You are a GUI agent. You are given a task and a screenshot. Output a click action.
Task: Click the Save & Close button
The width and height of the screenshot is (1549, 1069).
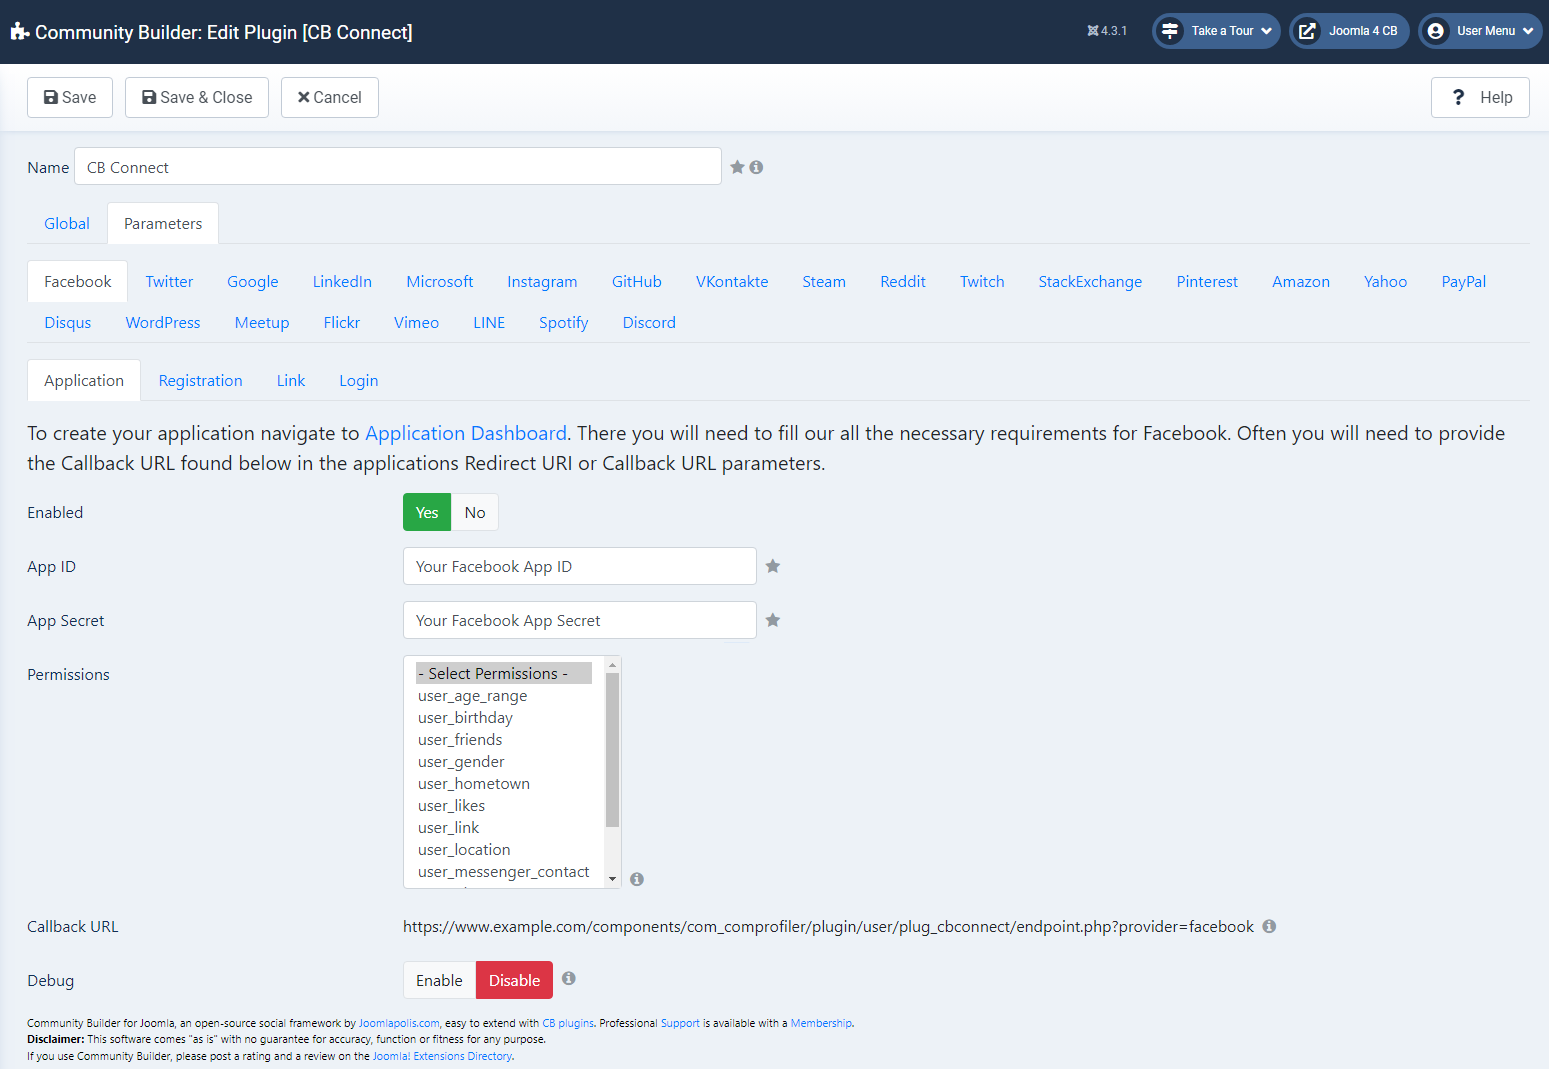pyautogui.click(x=197, y=97)
